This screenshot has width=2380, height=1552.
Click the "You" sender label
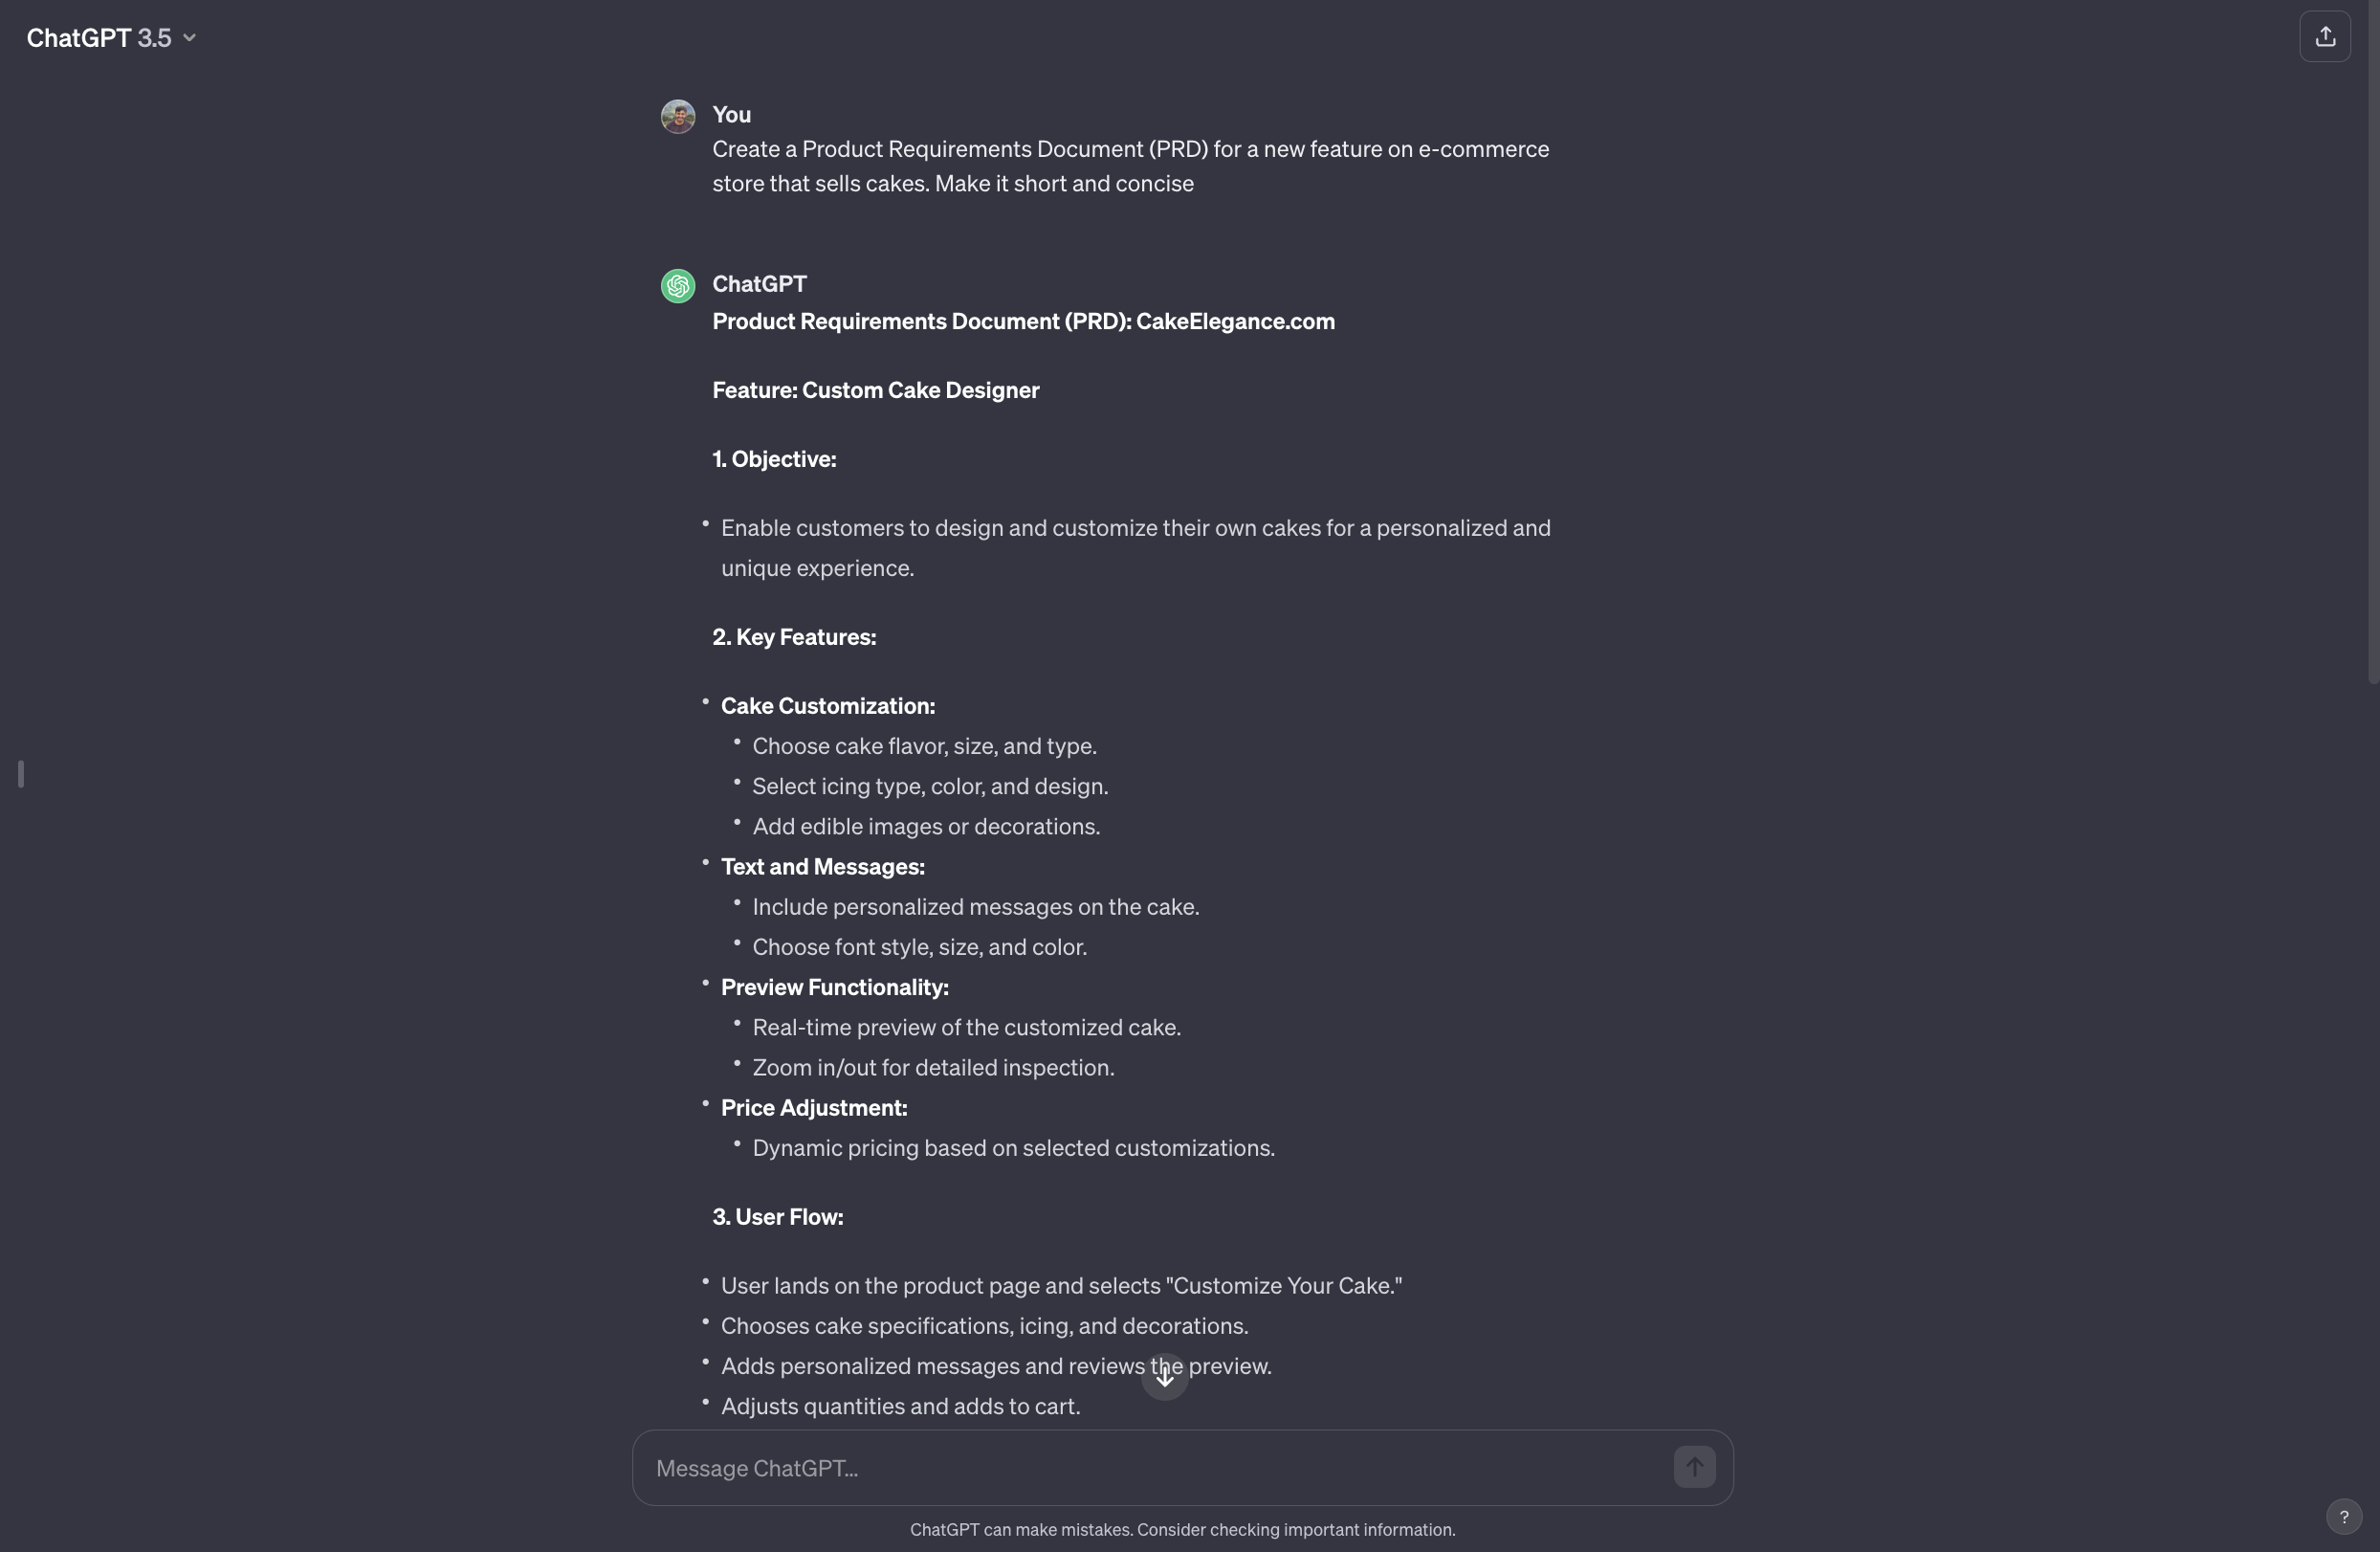tap(730, 114)
